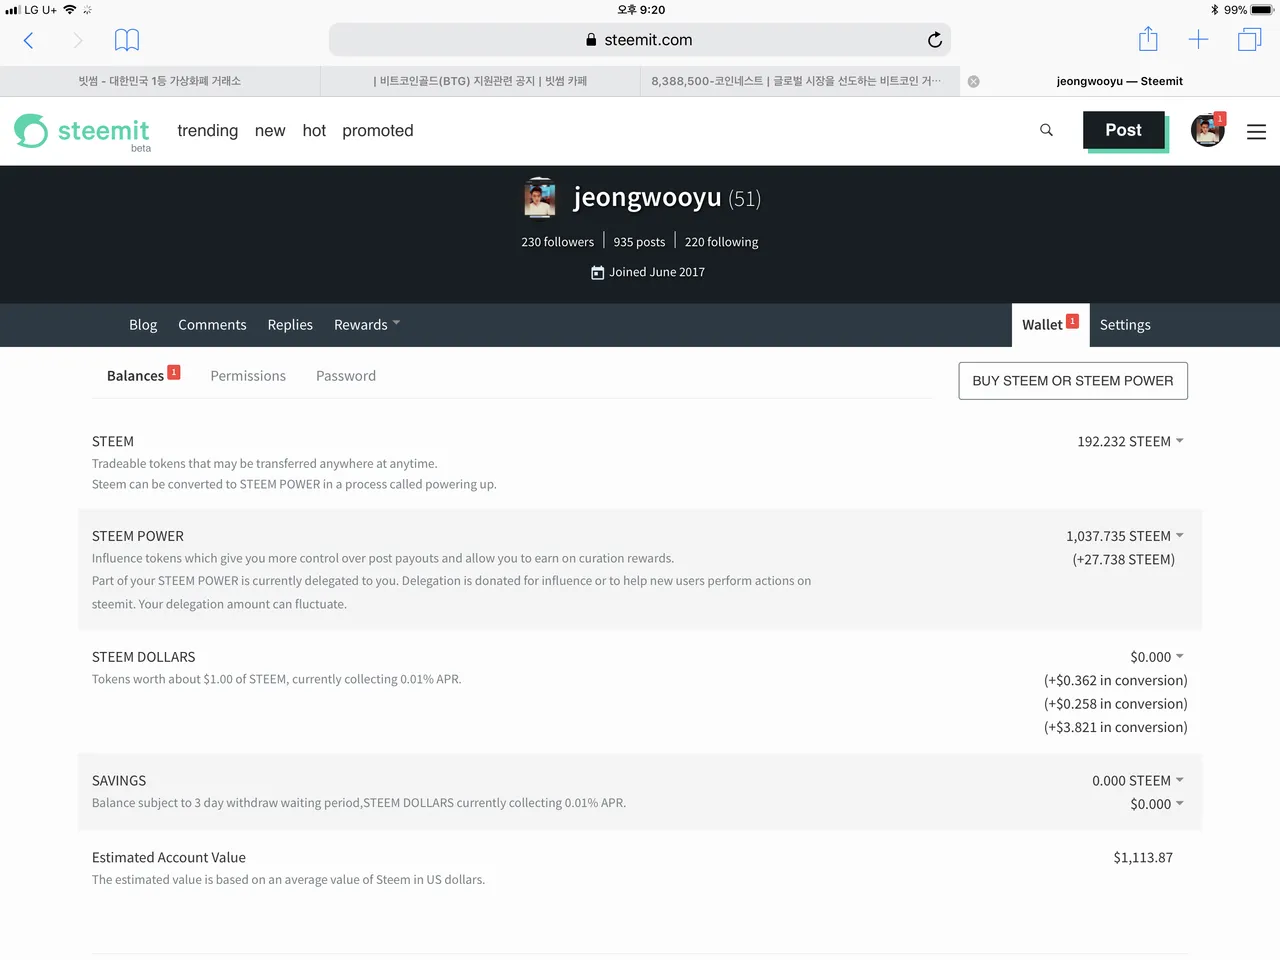Show the all-tabs overview icon

(1249, 40)
